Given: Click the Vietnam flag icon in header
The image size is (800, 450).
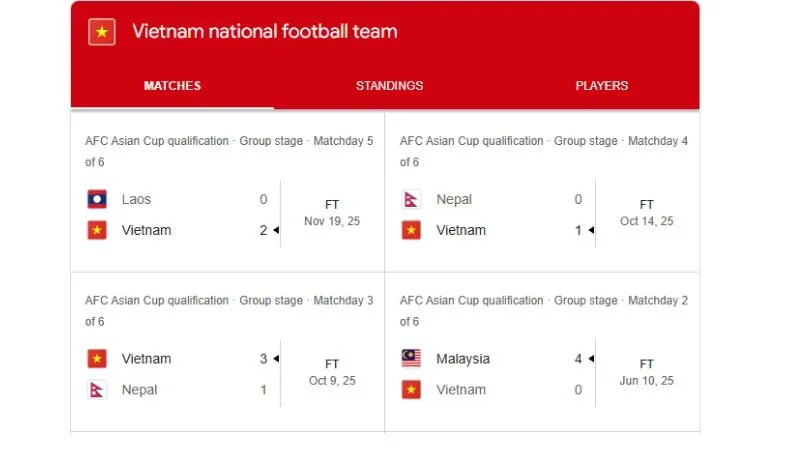Looking at the screenshot, I should (x=101, y=32).
